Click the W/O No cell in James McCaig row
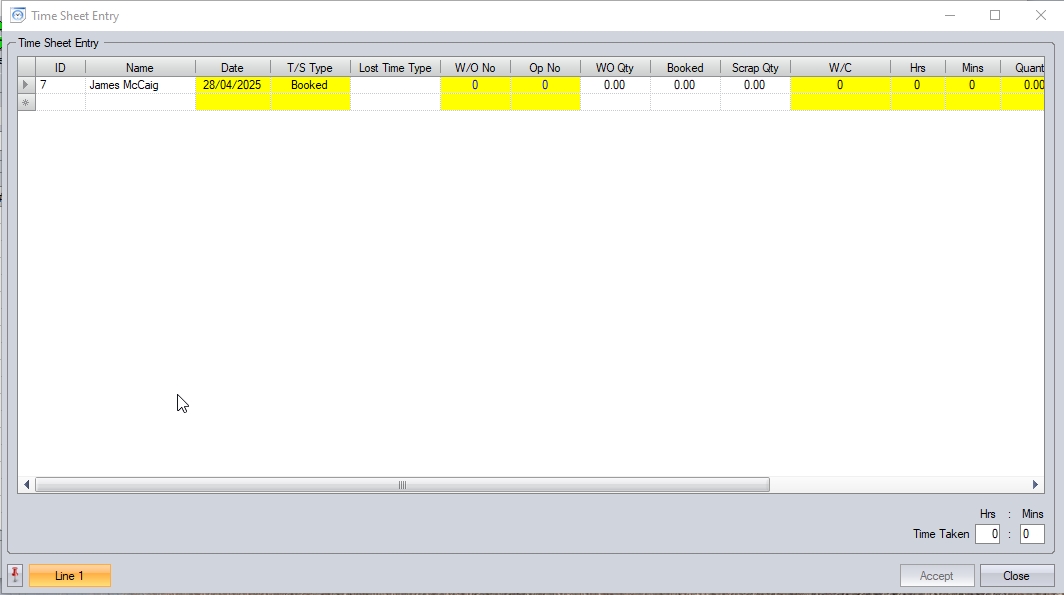Viewport: 1064px width, 595px height. click(x=475, y=85)
